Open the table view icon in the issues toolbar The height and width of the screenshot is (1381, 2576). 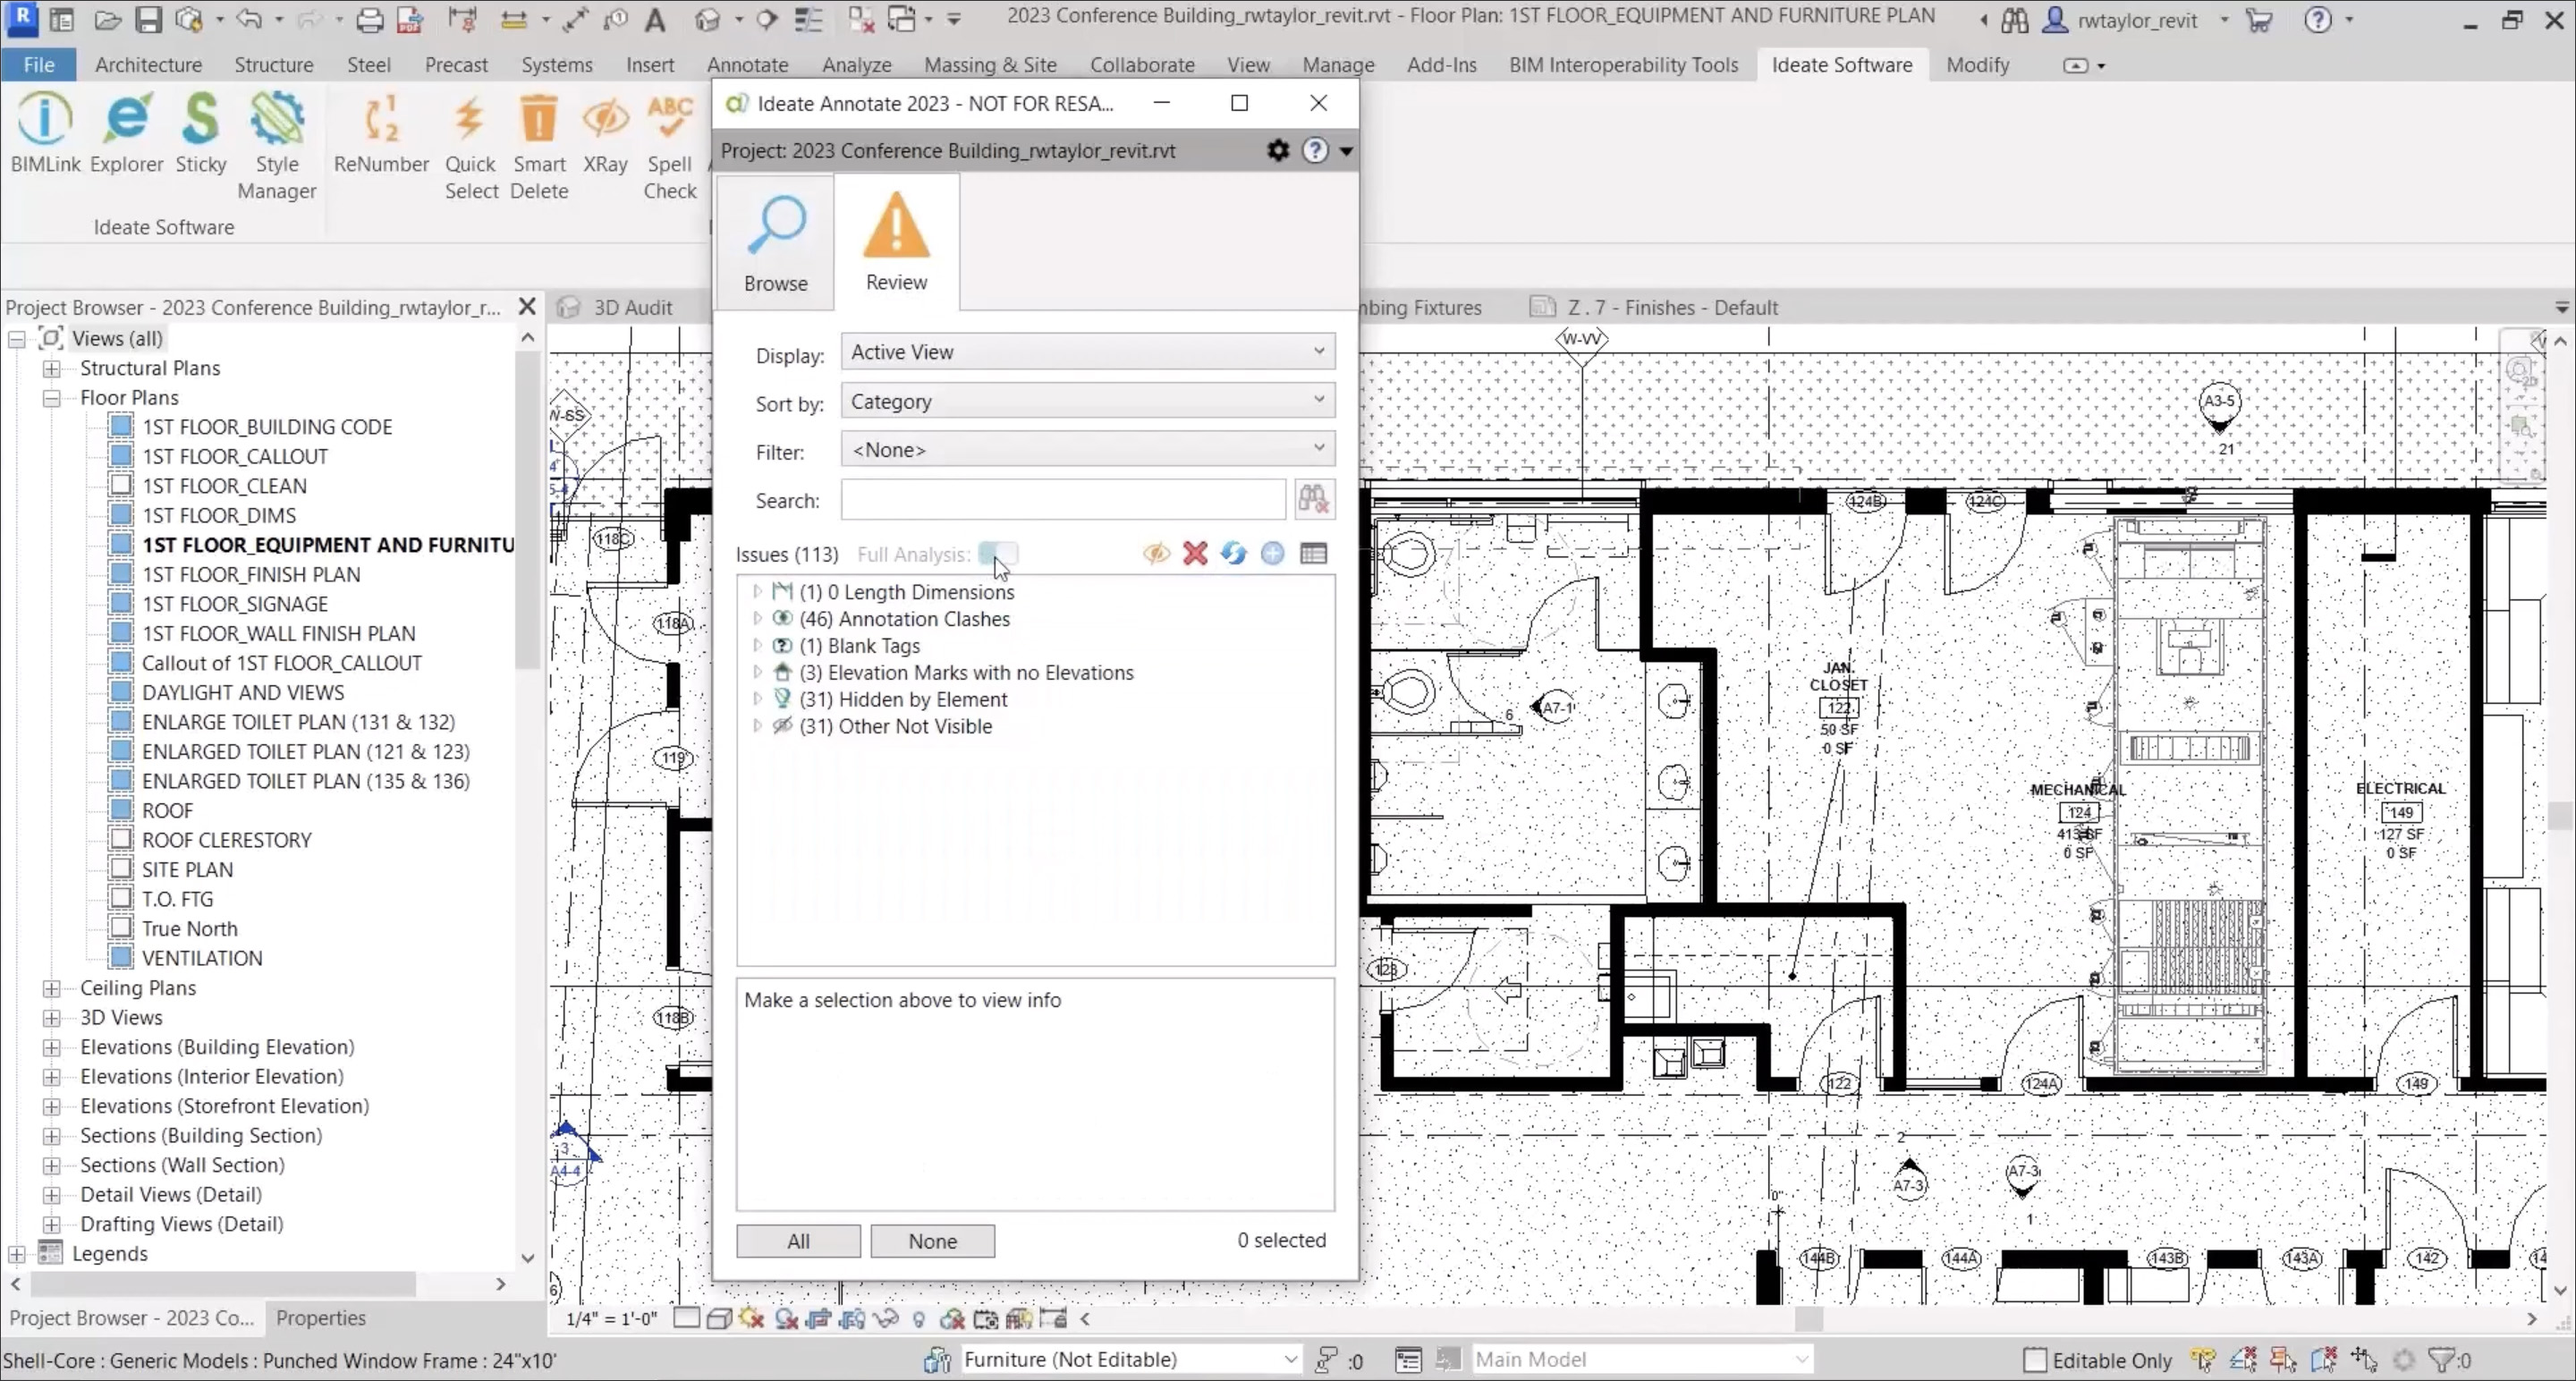[1314, 553]
